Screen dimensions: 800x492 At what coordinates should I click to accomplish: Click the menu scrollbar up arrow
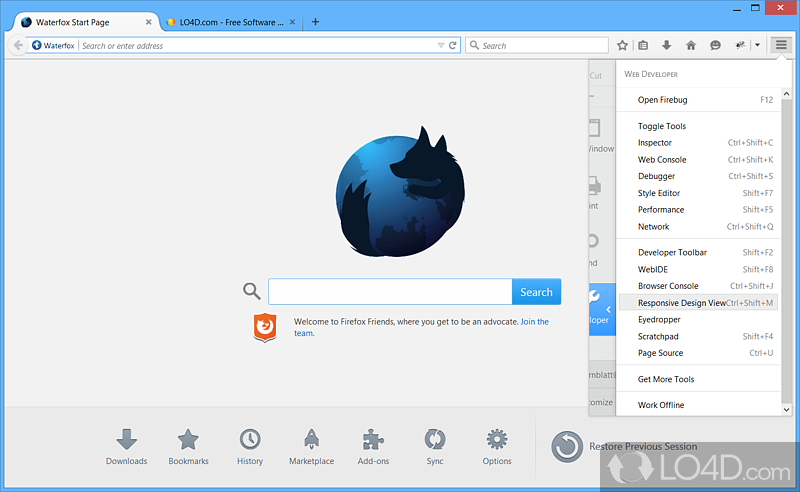tap(786, 94)
